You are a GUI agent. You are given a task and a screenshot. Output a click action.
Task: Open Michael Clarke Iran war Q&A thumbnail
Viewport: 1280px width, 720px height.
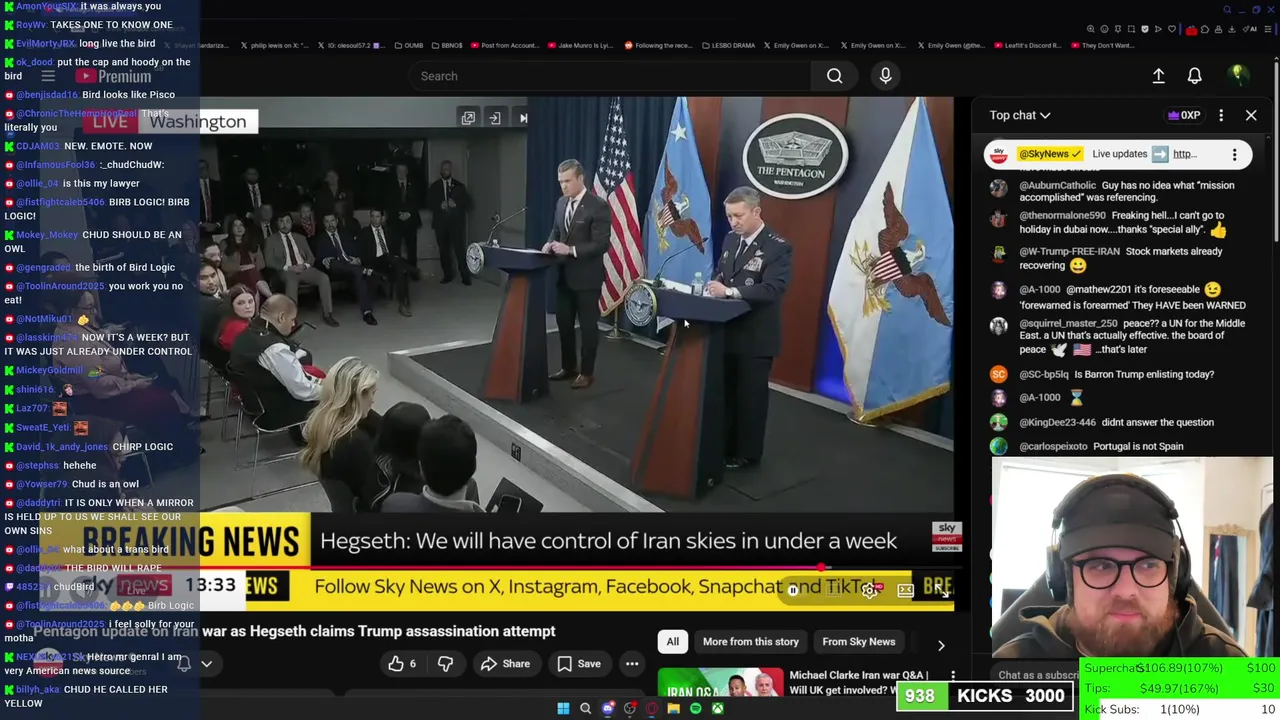click(720, 683)
